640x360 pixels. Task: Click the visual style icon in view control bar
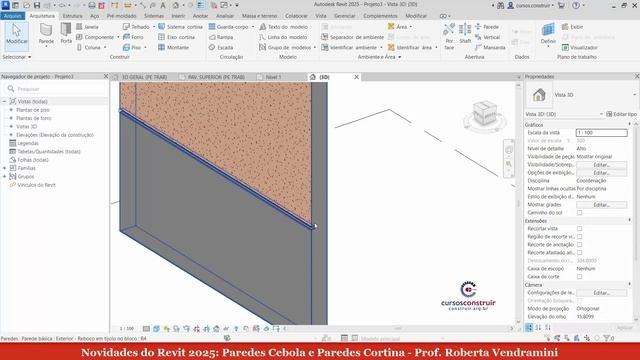point(156,328)
